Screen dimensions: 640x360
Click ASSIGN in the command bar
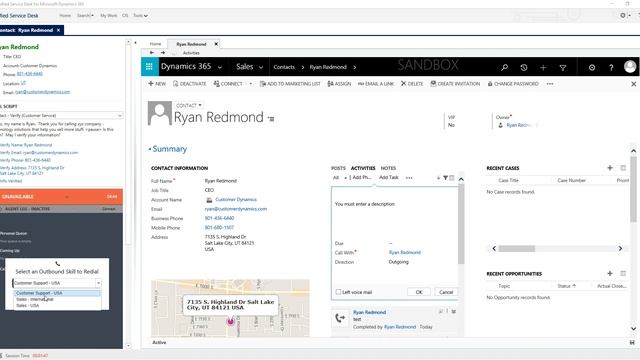click(339, 84)
